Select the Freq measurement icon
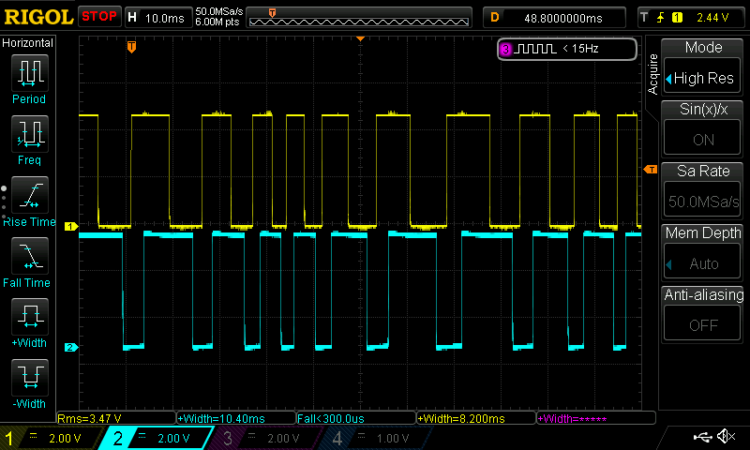The image size is (750, 450). [x=30, y=133]
